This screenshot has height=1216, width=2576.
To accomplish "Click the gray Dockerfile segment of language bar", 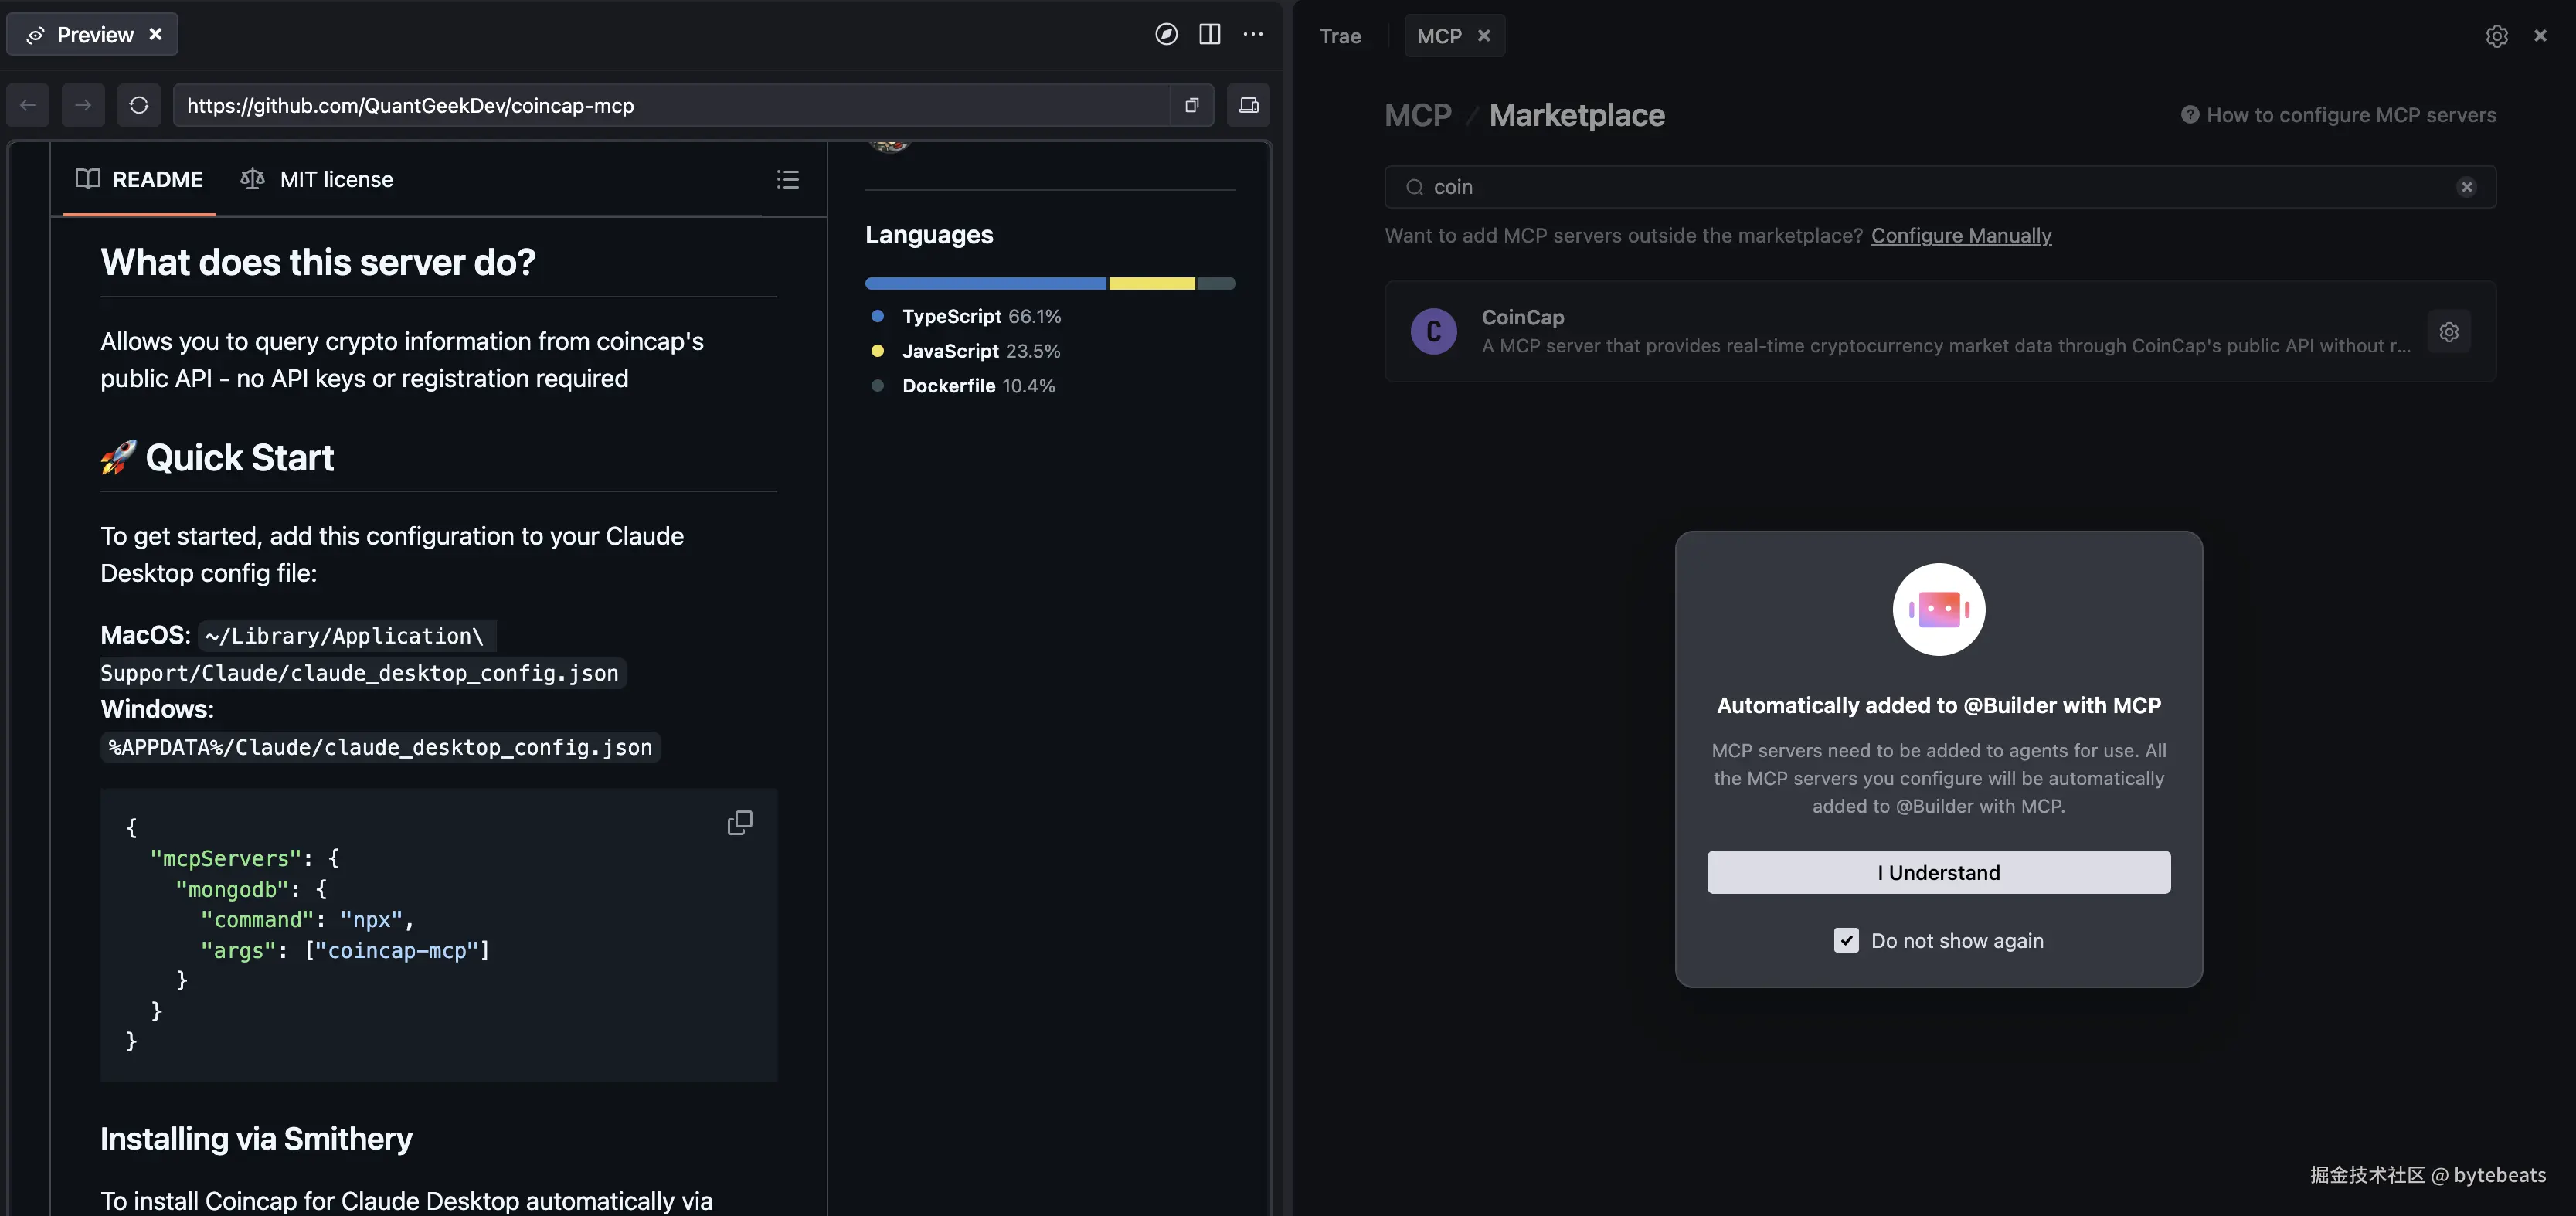I will [x=1216, y=284].
